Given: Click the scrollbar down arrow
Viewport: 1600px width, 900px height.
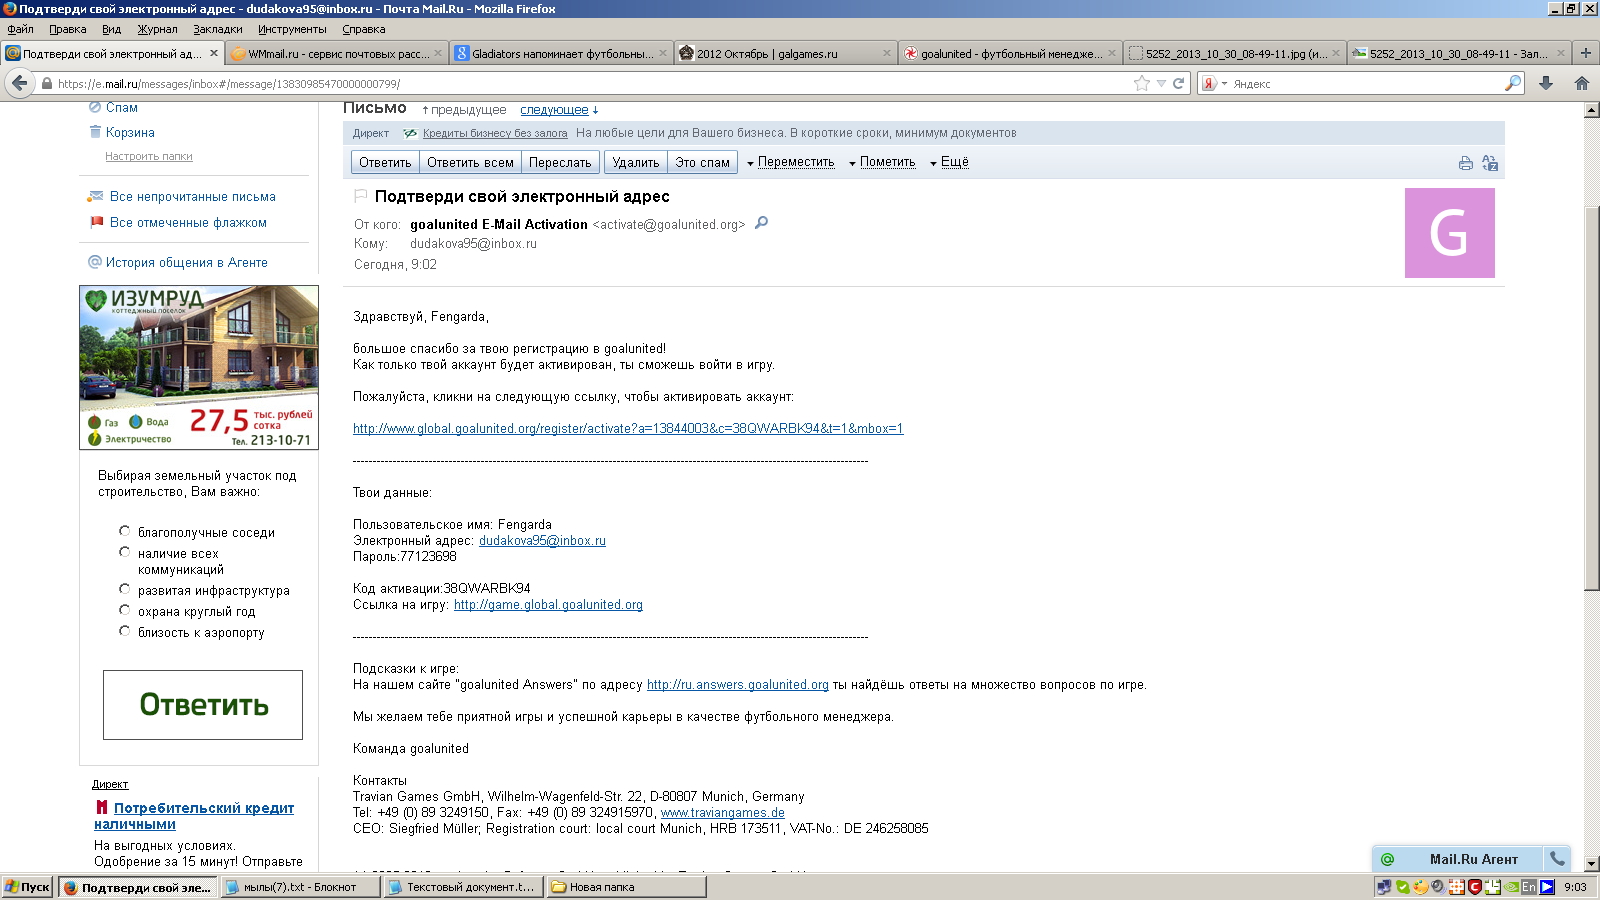Looking at the screenshot, I should pos(1592,863).
